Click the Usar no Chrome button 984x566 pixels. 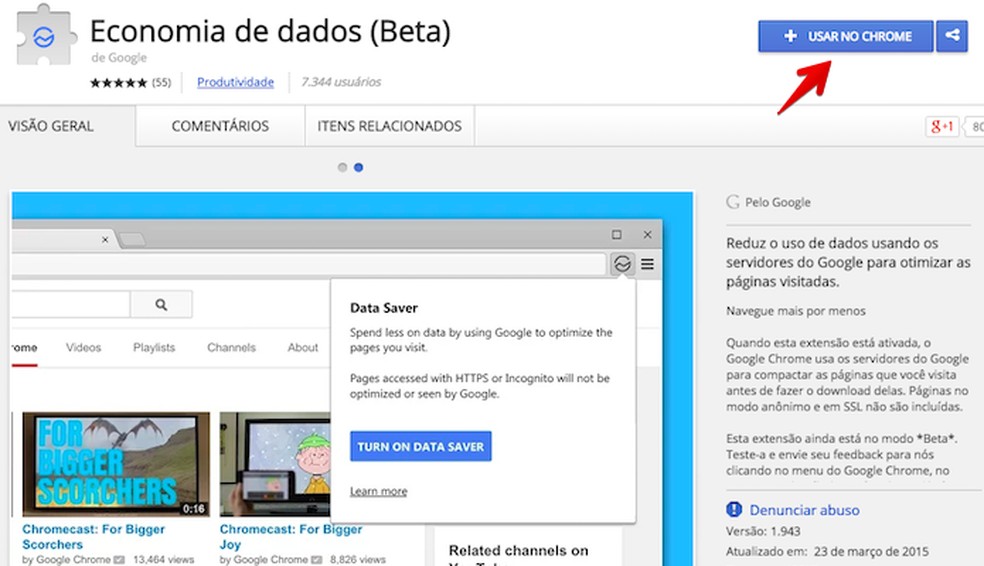pos(845,36)
